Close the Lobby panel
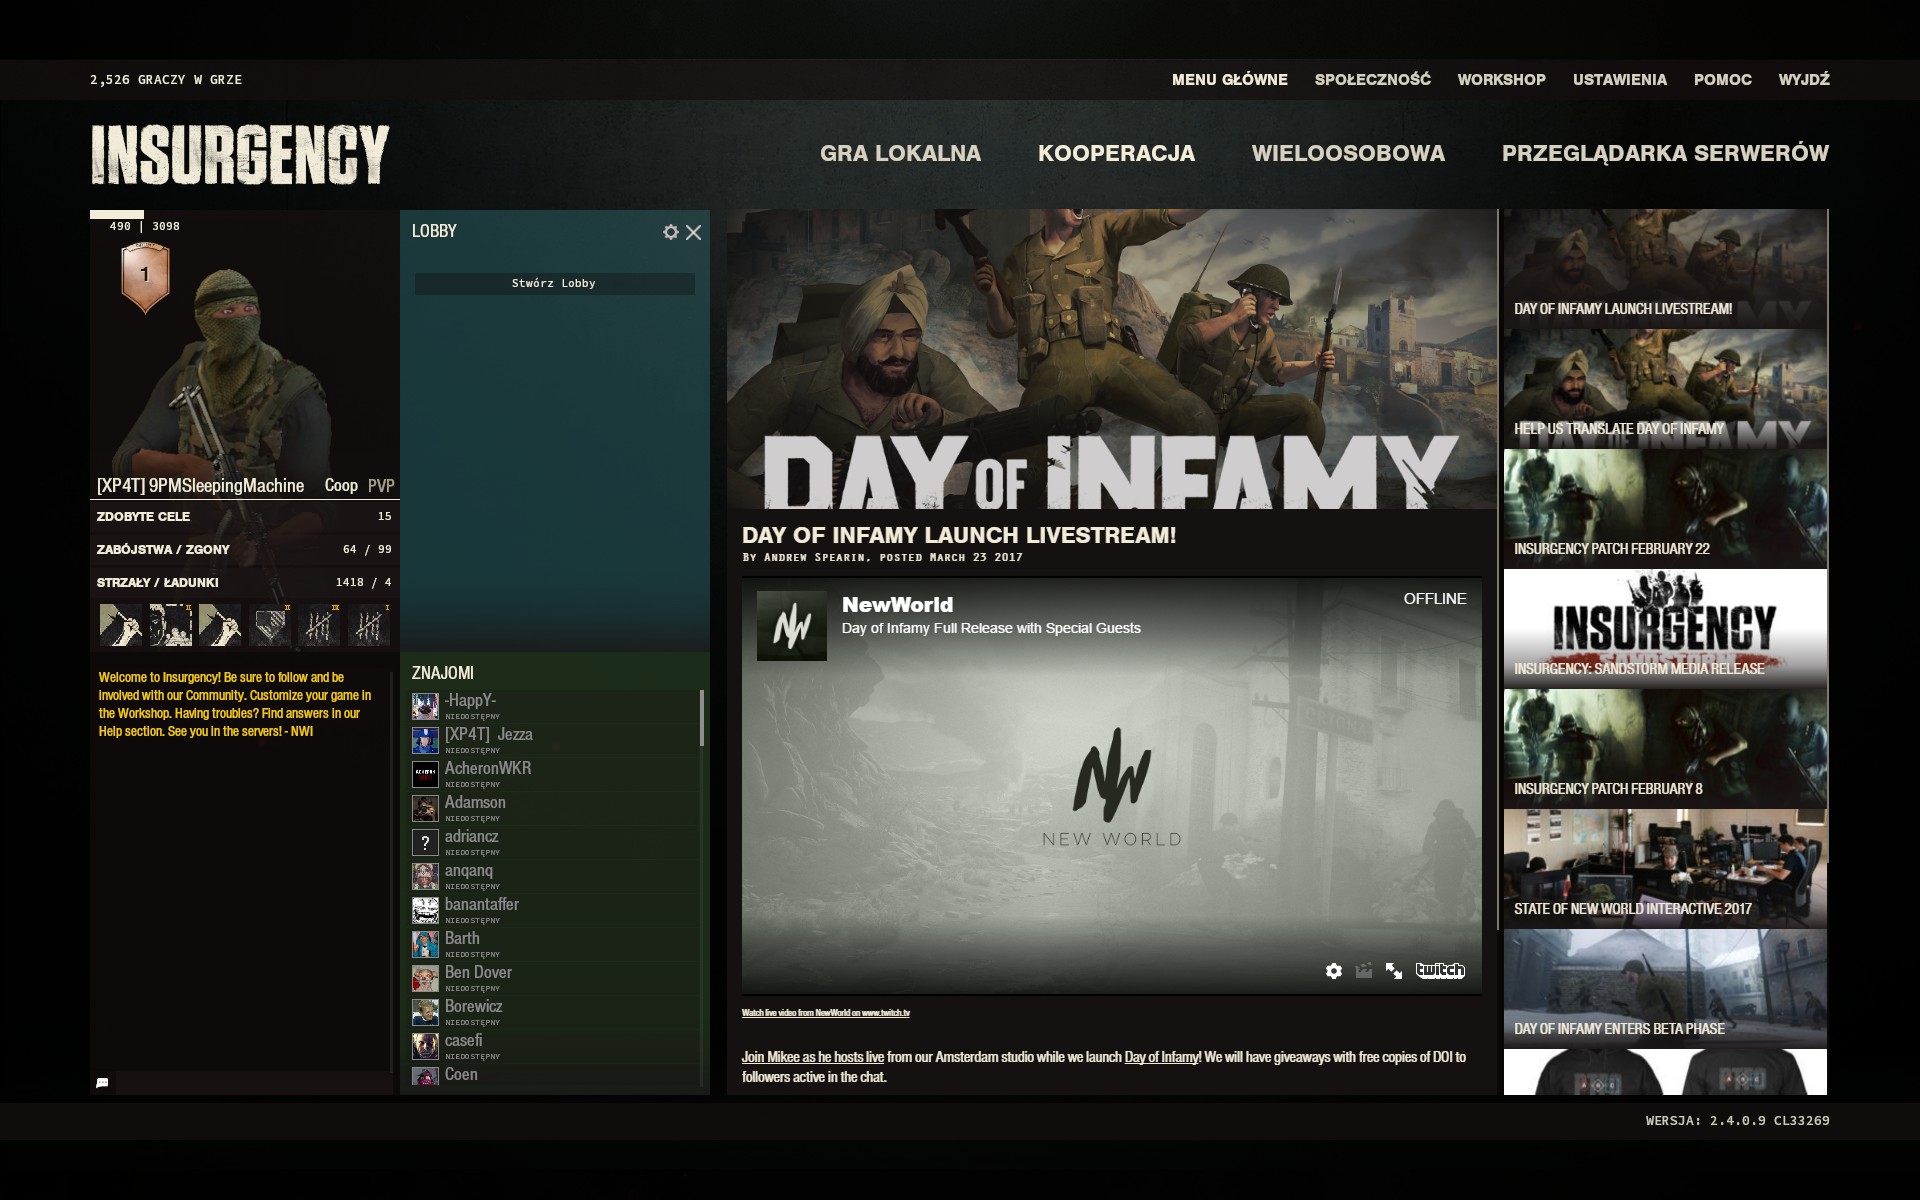The image size is (1920, 1200). click(x=693, y=232)
